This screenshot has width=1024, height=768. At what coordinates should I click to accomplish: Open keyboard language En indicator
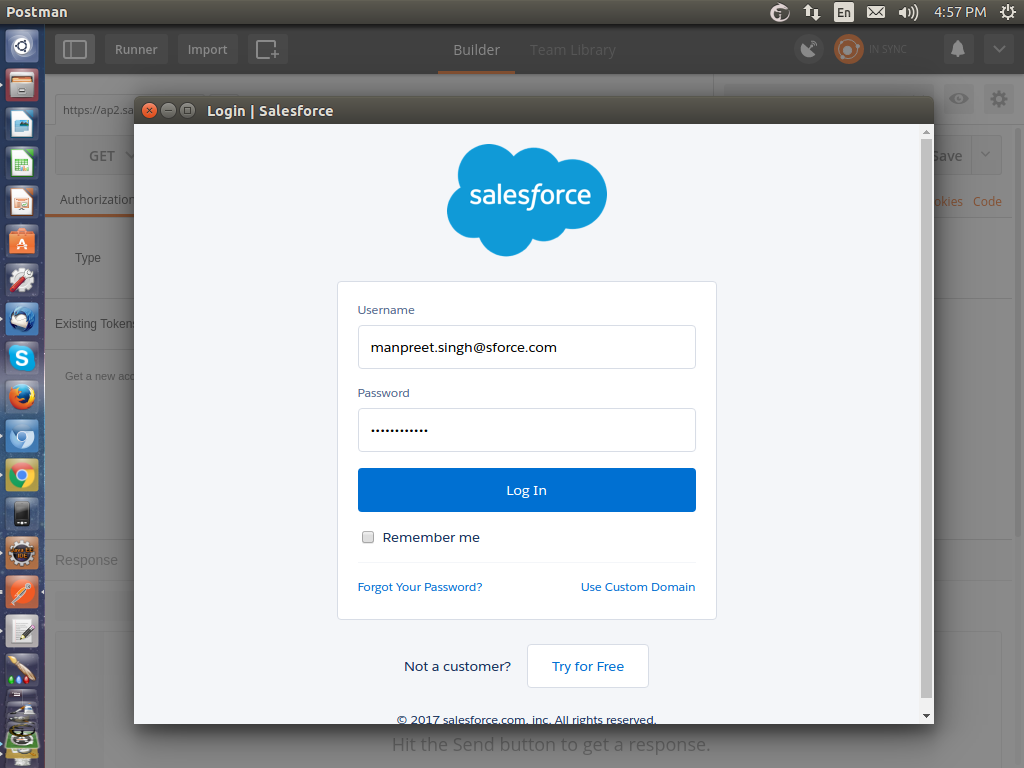click(x=844, y=12)
